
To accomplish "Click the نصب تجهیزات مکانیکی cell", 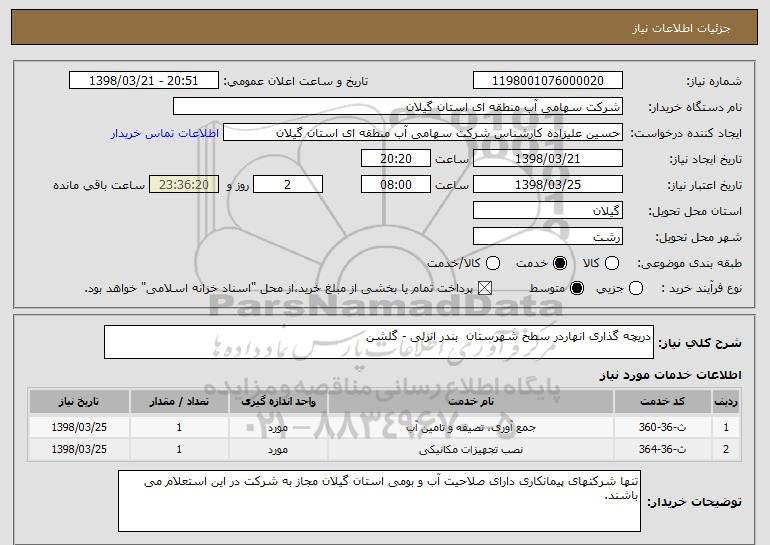I will pos(471,449).
